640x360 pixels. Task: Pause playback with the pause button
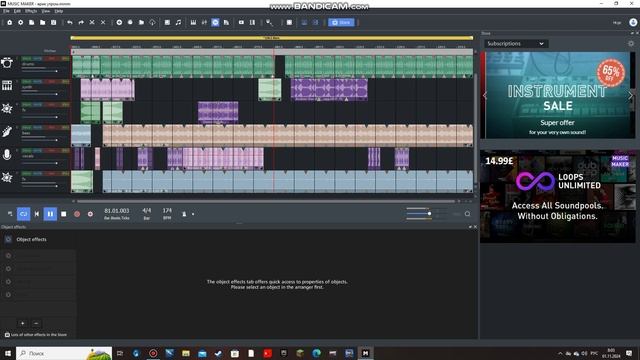(50, 214)
